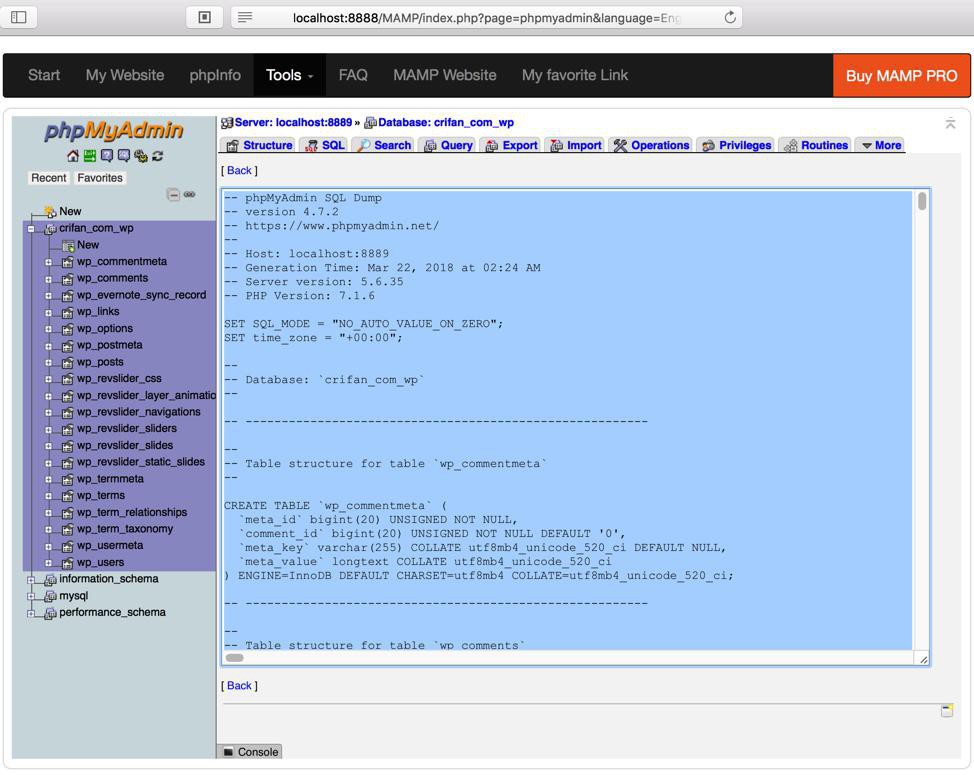Click the Server breadcrumb icon
This screenshot has width=974, height=775.
click(x=227, y=123)
